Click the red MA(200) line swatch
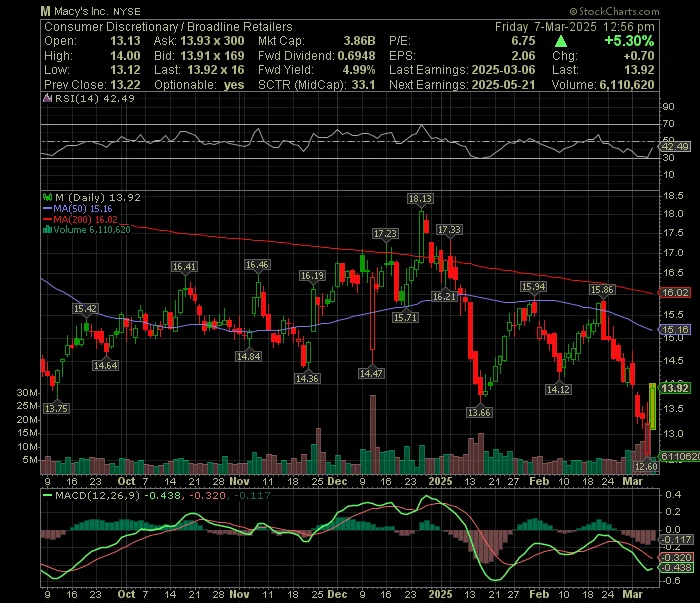 (47, 220)
